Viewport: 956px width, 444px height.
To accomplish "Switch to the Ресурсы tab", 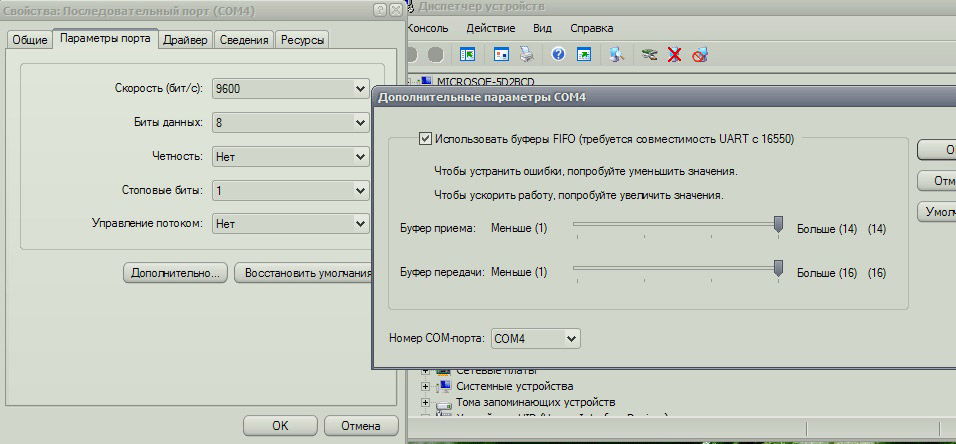I will (302, 40).
